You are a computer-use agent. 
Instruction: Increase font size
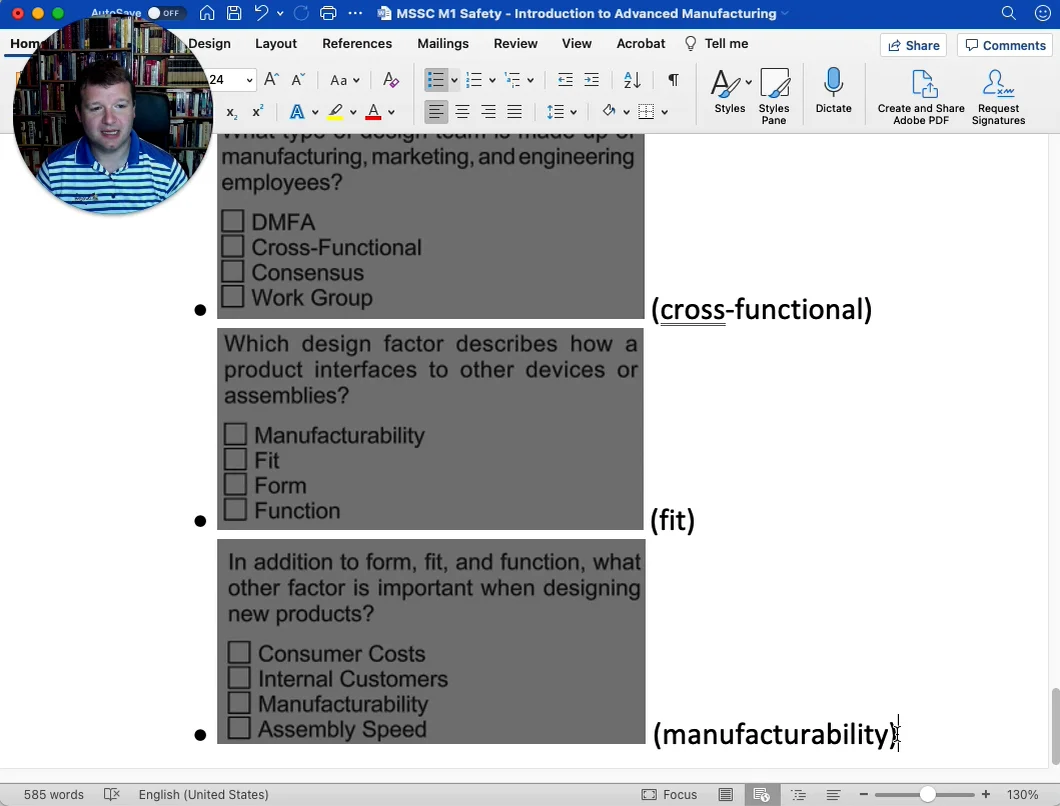point(271,80)
